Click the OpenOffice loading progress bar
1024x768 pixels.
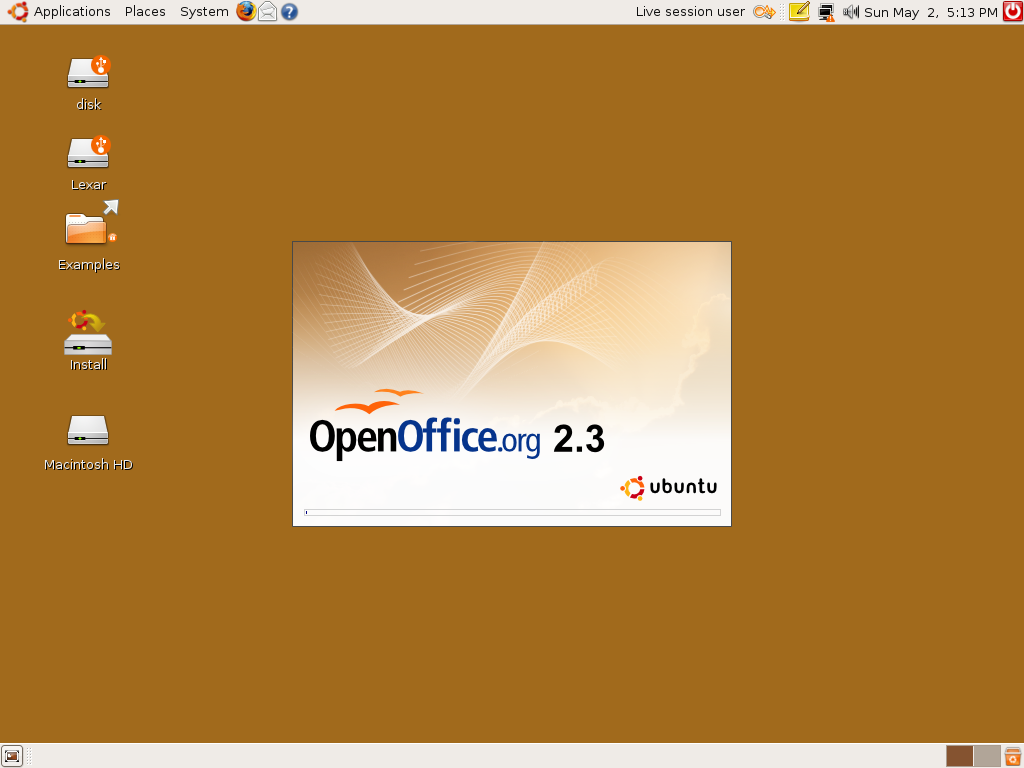point(513,513)
